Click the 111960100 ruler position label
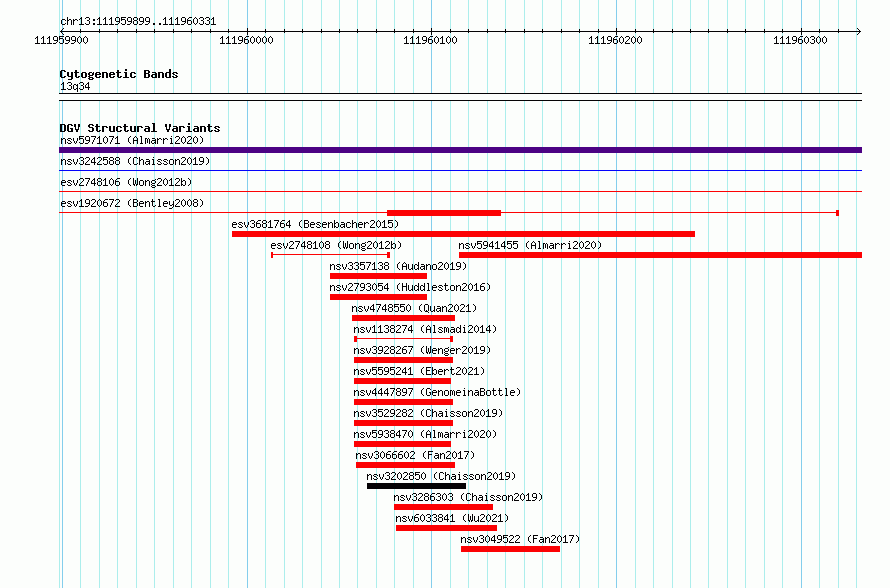The height and width of the screenshot is (588, 890). click(430, 40)
